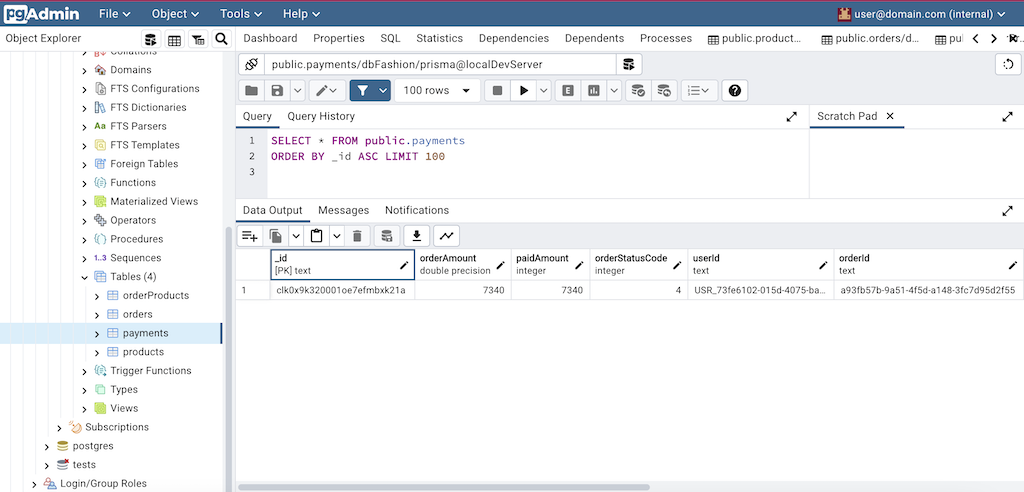This screenshot has width=1024, height=492.
Task: Click the reset layout icon at top right
Action: pos(1008,65)
